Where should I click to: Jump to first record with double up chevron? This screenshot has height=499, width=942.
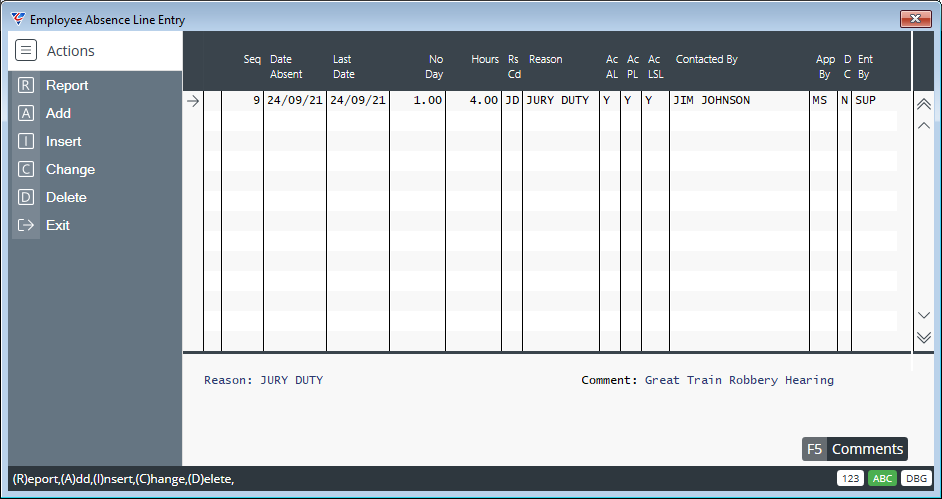(x=924, y=104)
